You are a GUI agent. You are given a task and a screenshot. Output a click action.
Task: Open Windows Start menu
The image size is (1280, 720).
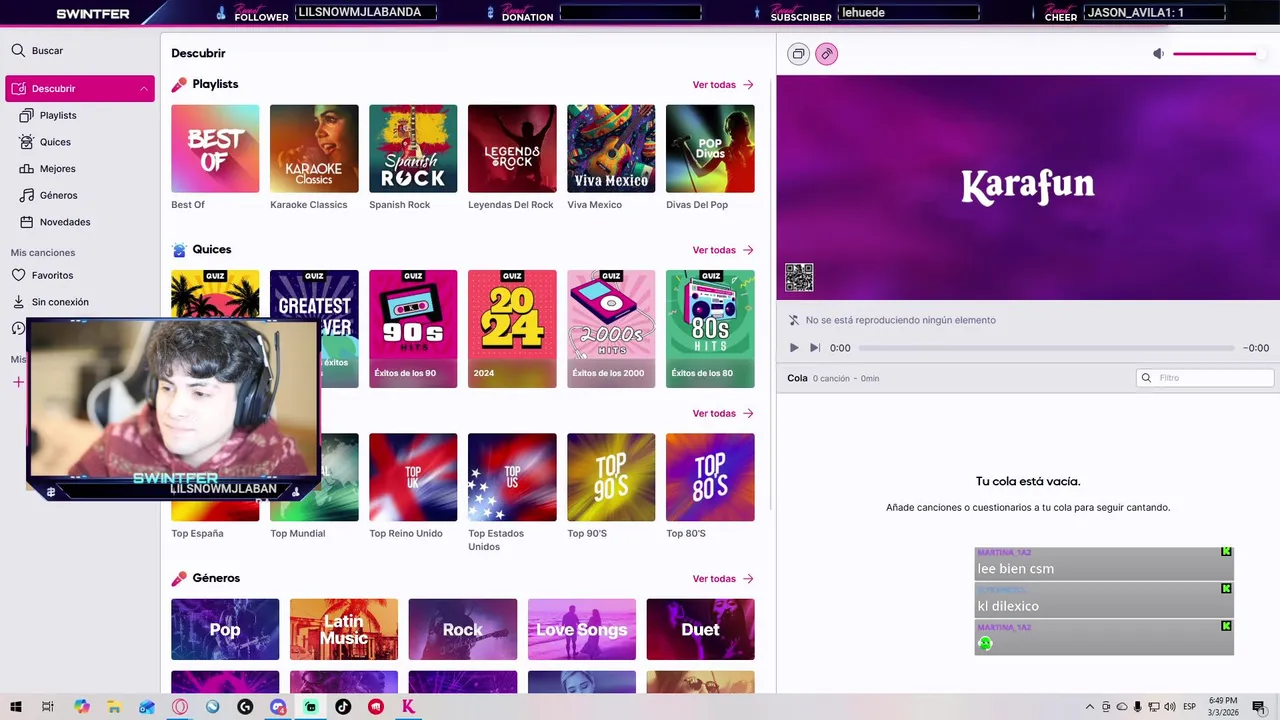pos(16,707)
